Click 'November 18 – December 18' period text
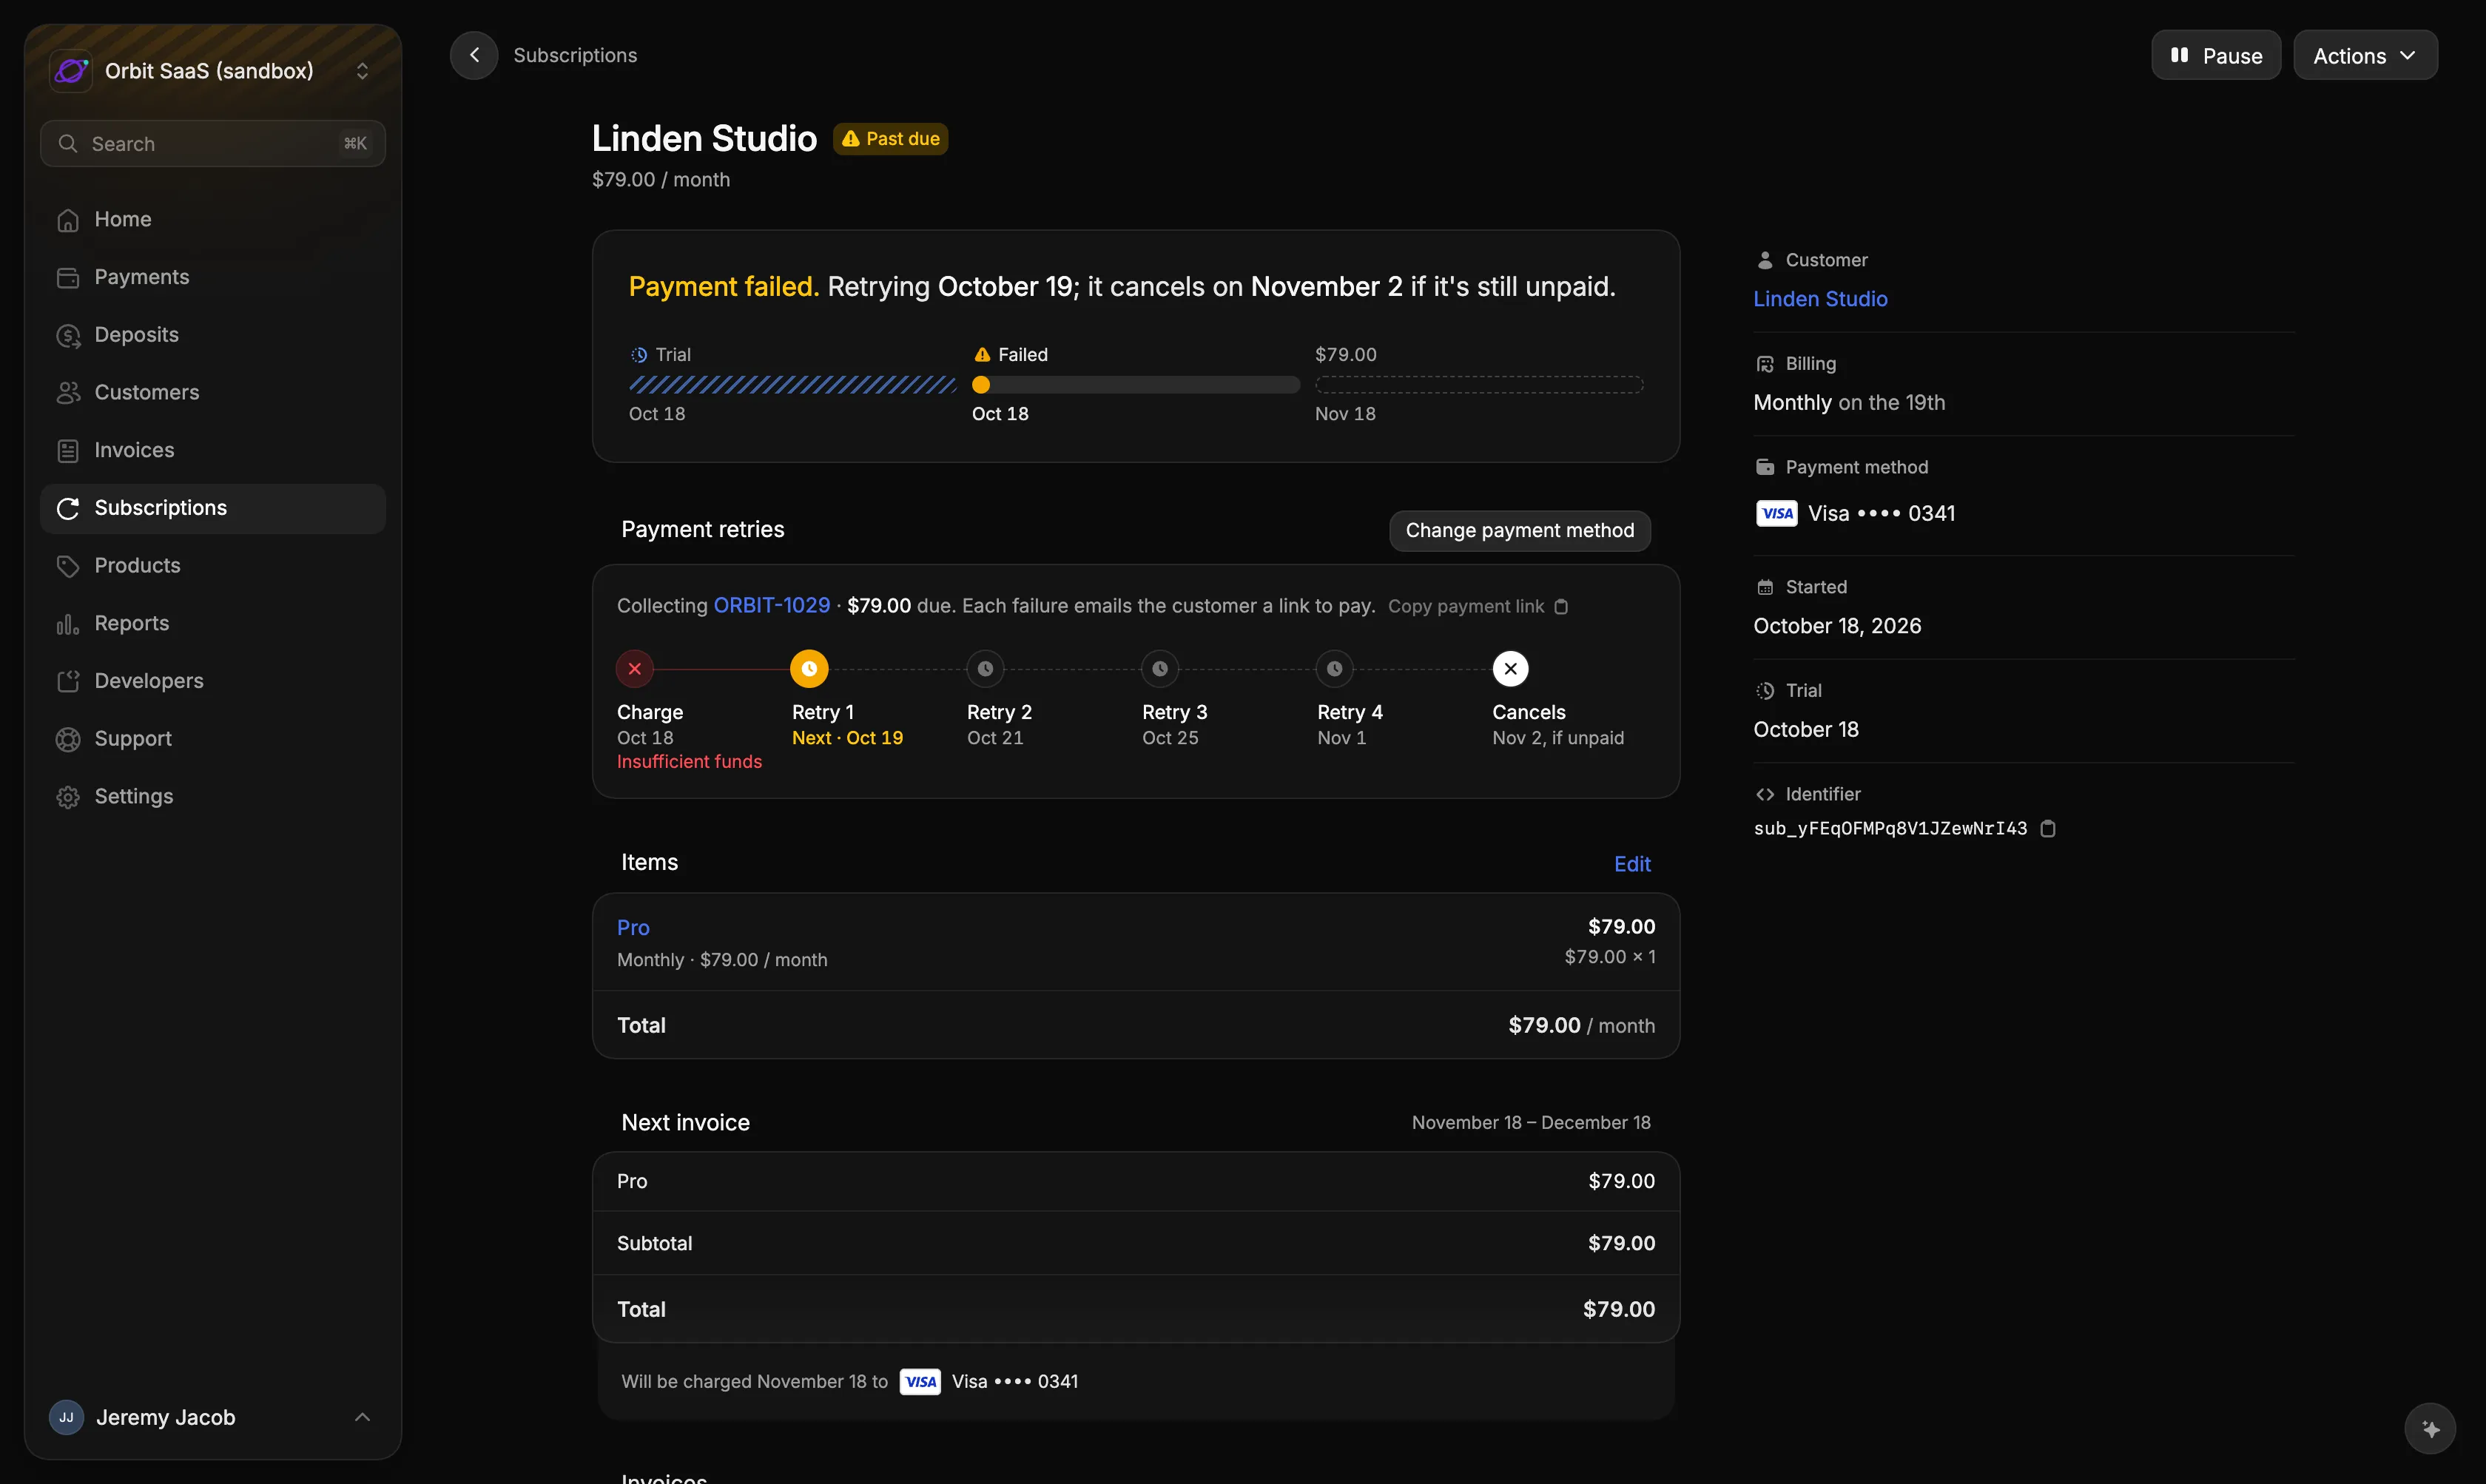This screenshot has height=1484, width=2486. [x=1531, y=1123]
